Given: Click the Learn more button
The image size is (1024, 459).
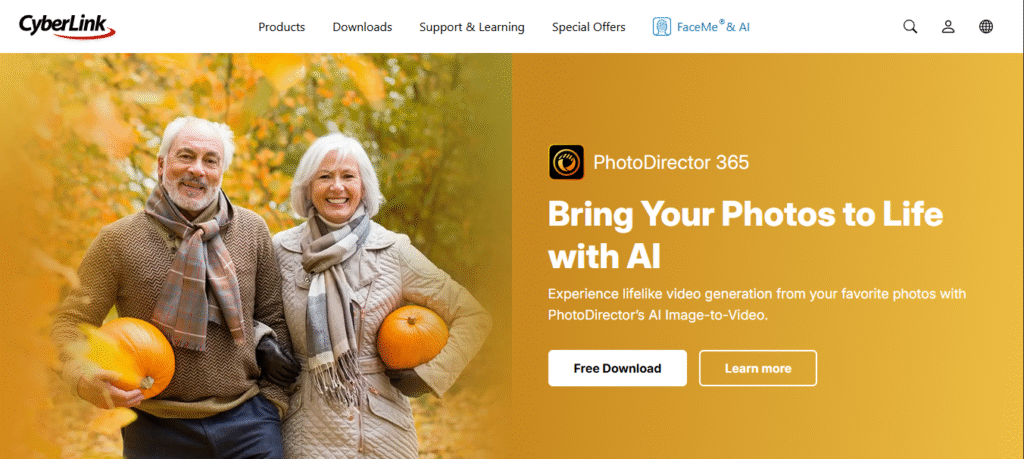Looking at the screenshot, I should [x=758, y=368].
